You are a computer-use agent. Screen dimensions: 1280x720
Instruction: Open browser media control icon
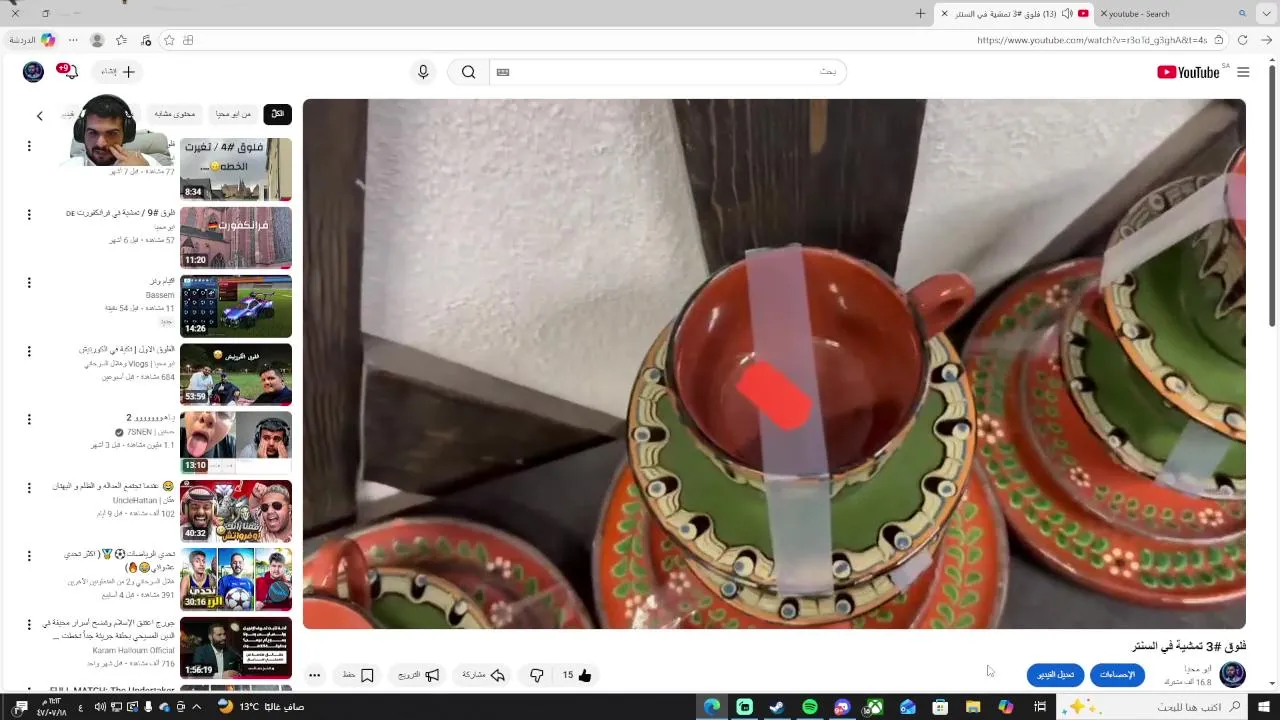pos(146,40)
